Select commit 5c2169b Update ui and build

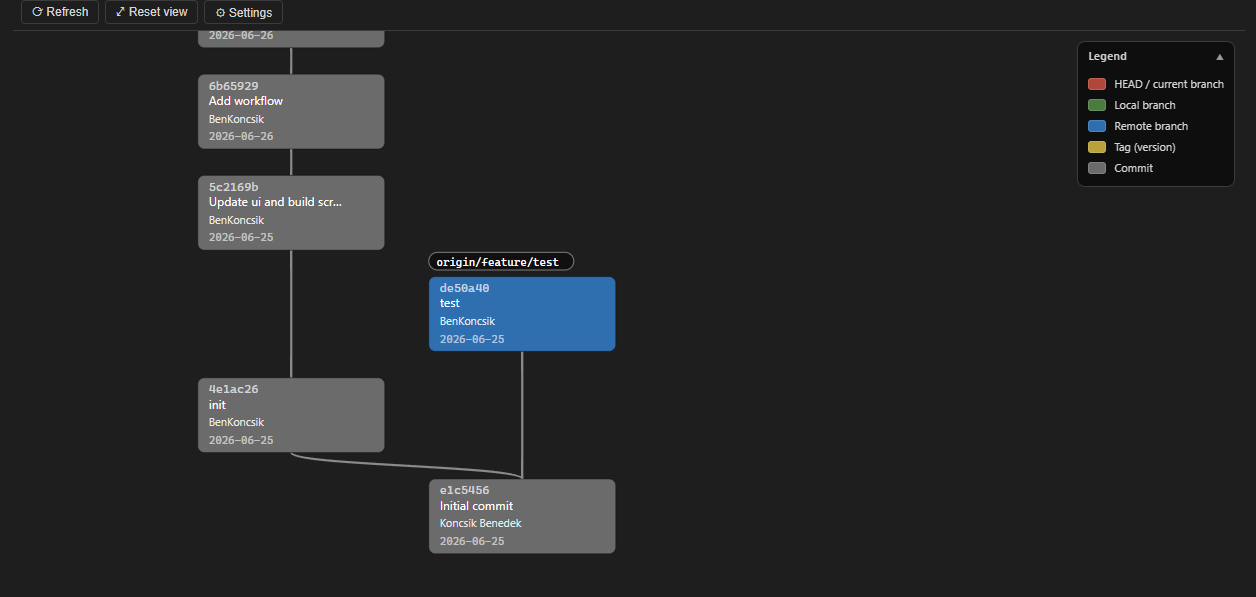coord(291,213)
